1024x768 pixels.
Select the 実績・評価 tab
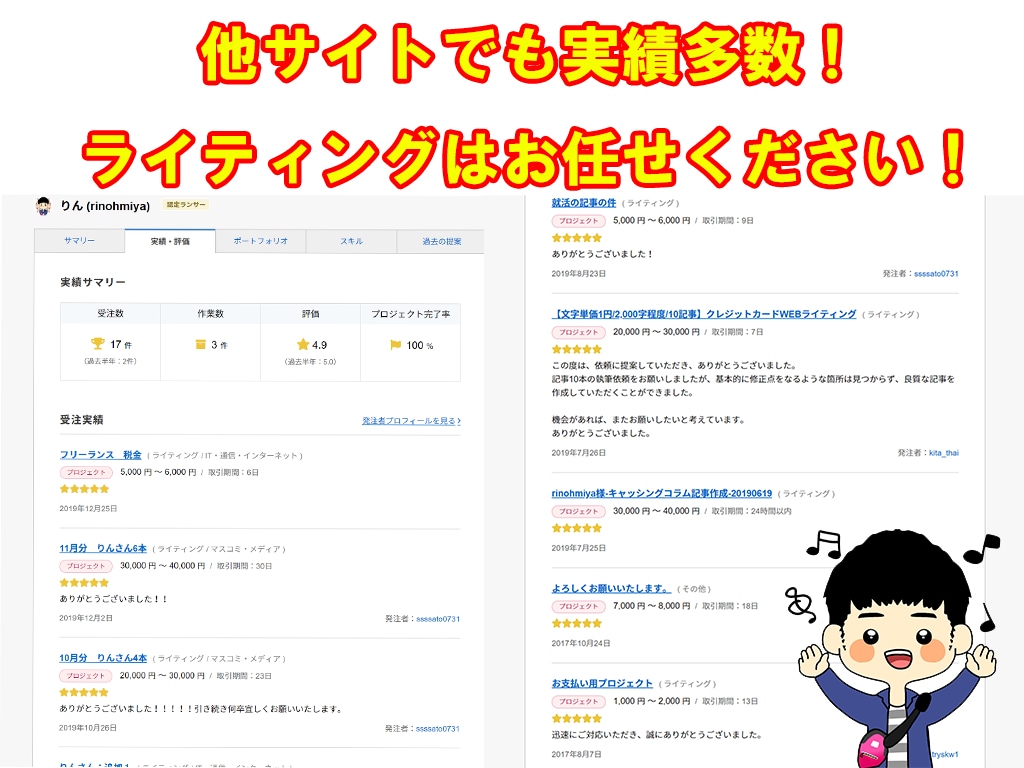pyautogui.click(x=170, y=241)
